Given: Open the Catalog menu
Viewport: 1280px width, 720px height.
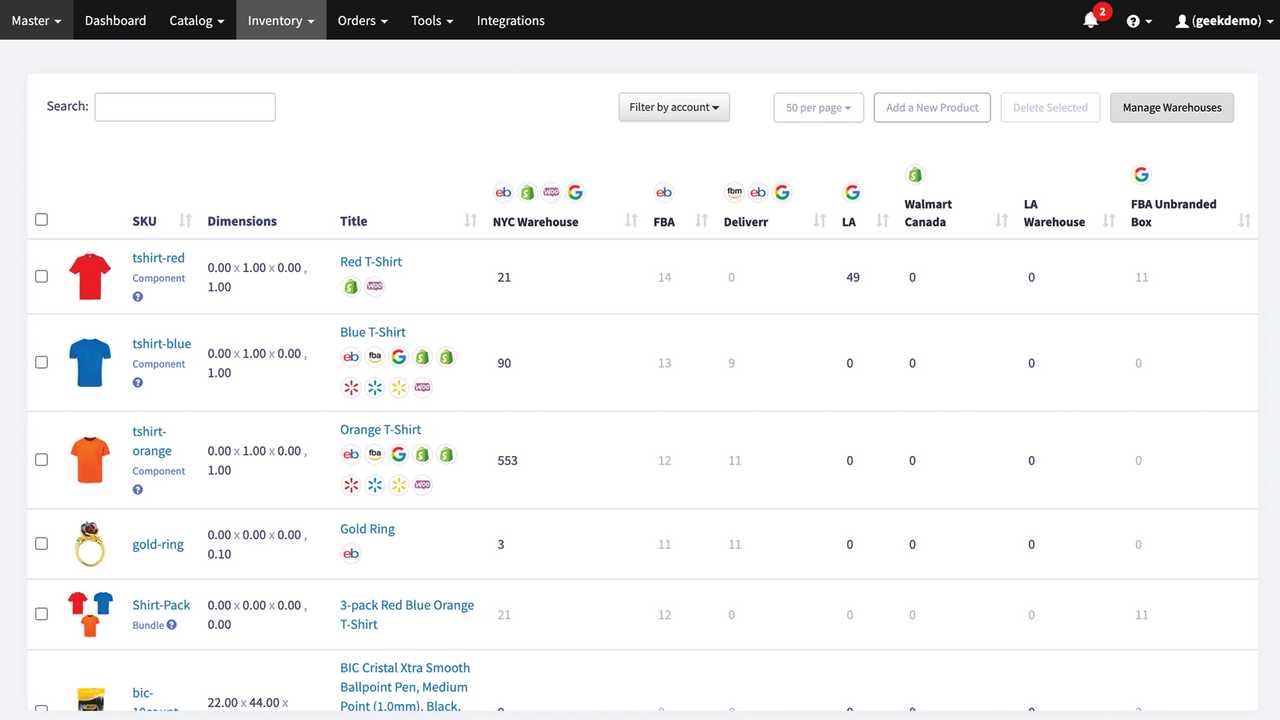Looking at the screenshot, I should 196,20.
